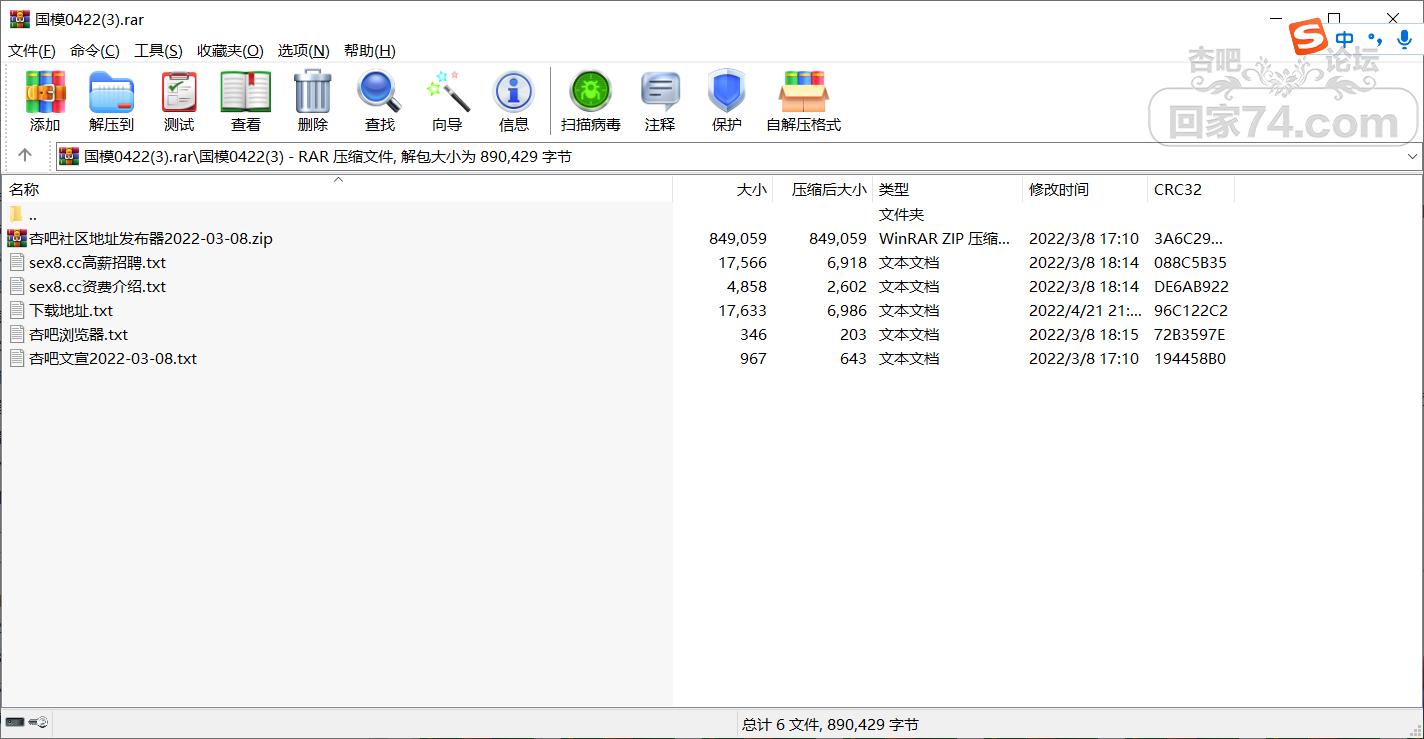Screen dimensions: 1424x739
Task: Click the Scan Virus (扫描病毒) bug icon
Action: (x=591, y=92)
